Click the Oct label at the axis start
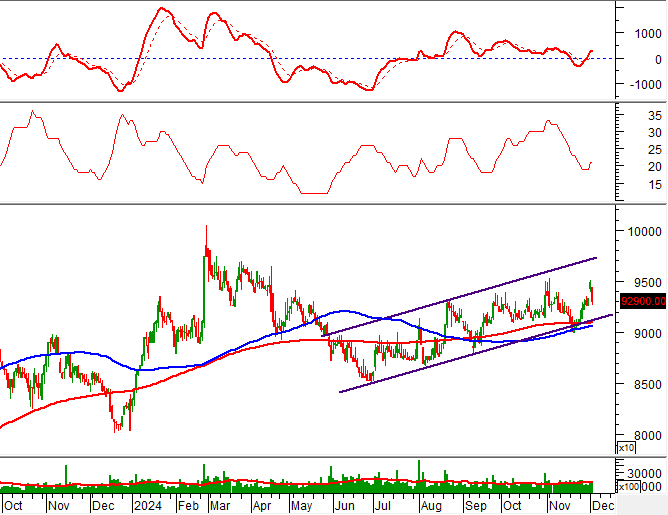Image resolution: width=668 pixels, height=515 pixels. 15,507
